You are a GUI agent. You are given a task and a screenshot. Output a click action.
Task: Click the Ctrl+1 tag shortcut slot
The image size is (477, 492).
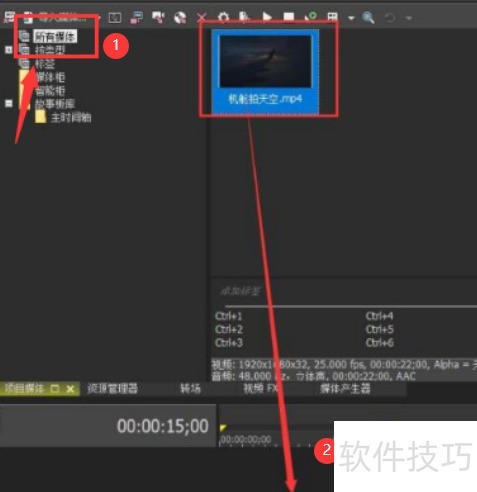[229, 316]
